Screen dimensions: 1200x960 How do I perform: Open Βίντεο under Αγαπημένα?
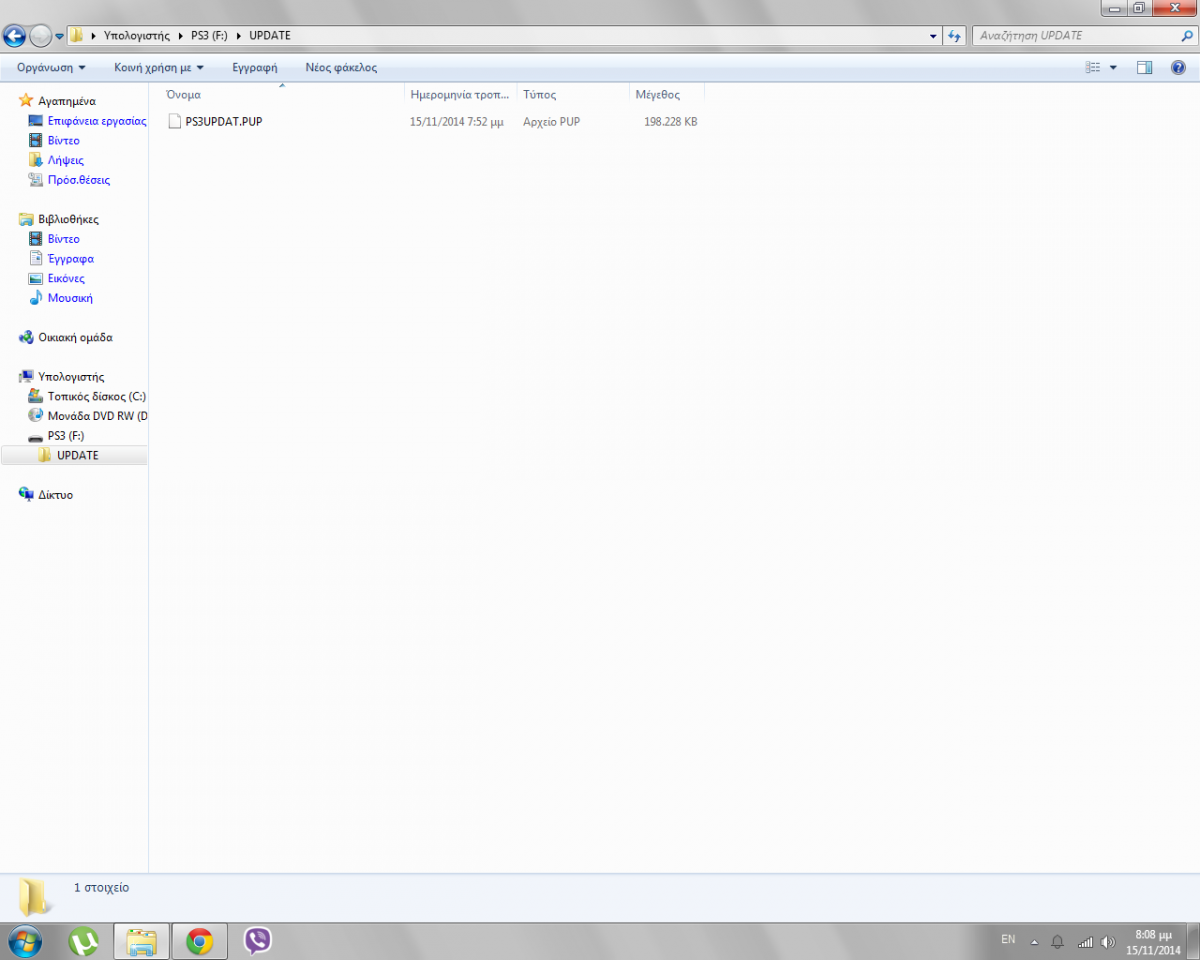63,140
